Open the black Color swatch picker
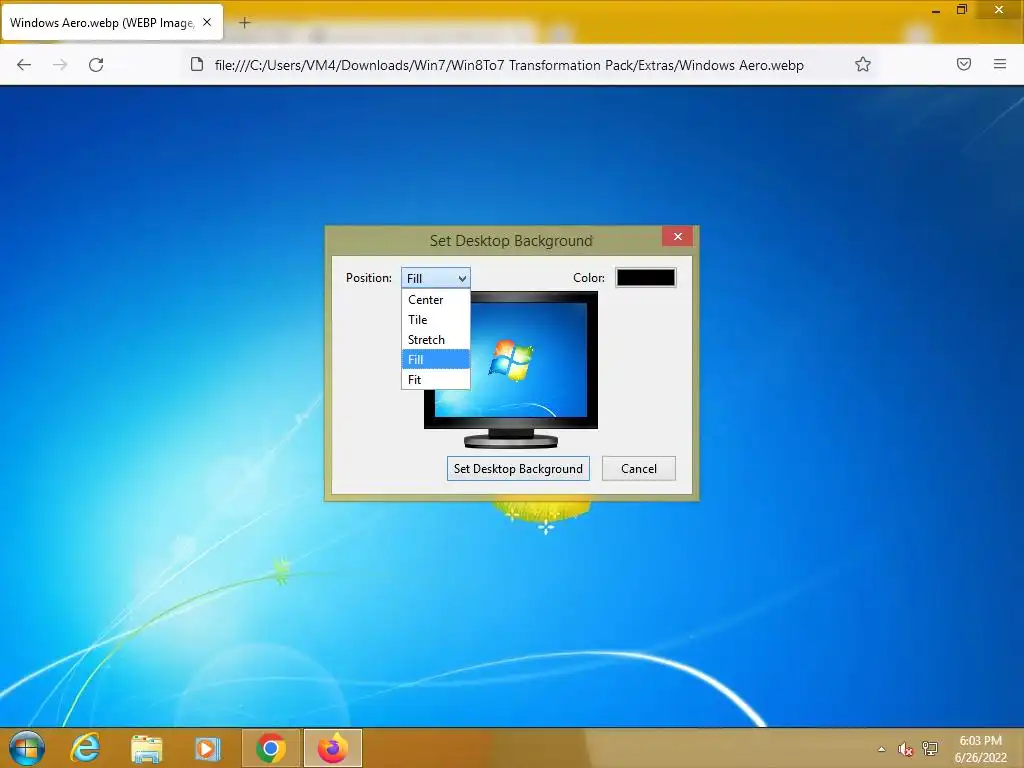Screen dimensions: 1024x768 (x=646, y=278)
